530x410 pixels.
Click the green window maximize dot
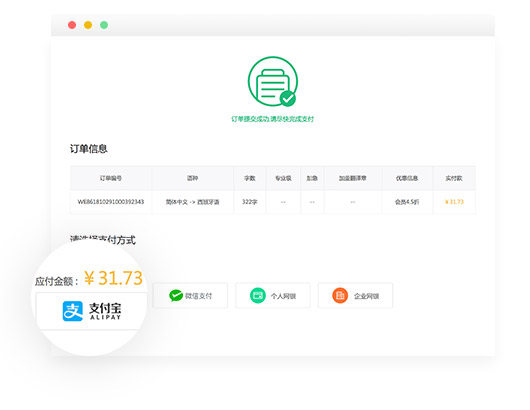click(104, 25)
